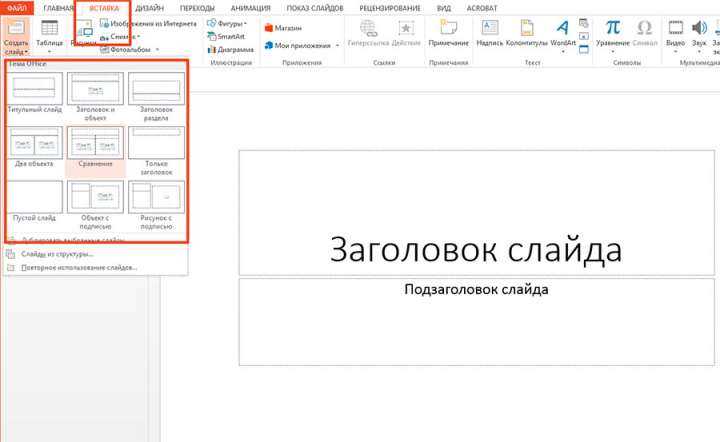Click the Звук speaker icon
The width and height of the screenshot is (720, 442).
click(x=699, y=28)
